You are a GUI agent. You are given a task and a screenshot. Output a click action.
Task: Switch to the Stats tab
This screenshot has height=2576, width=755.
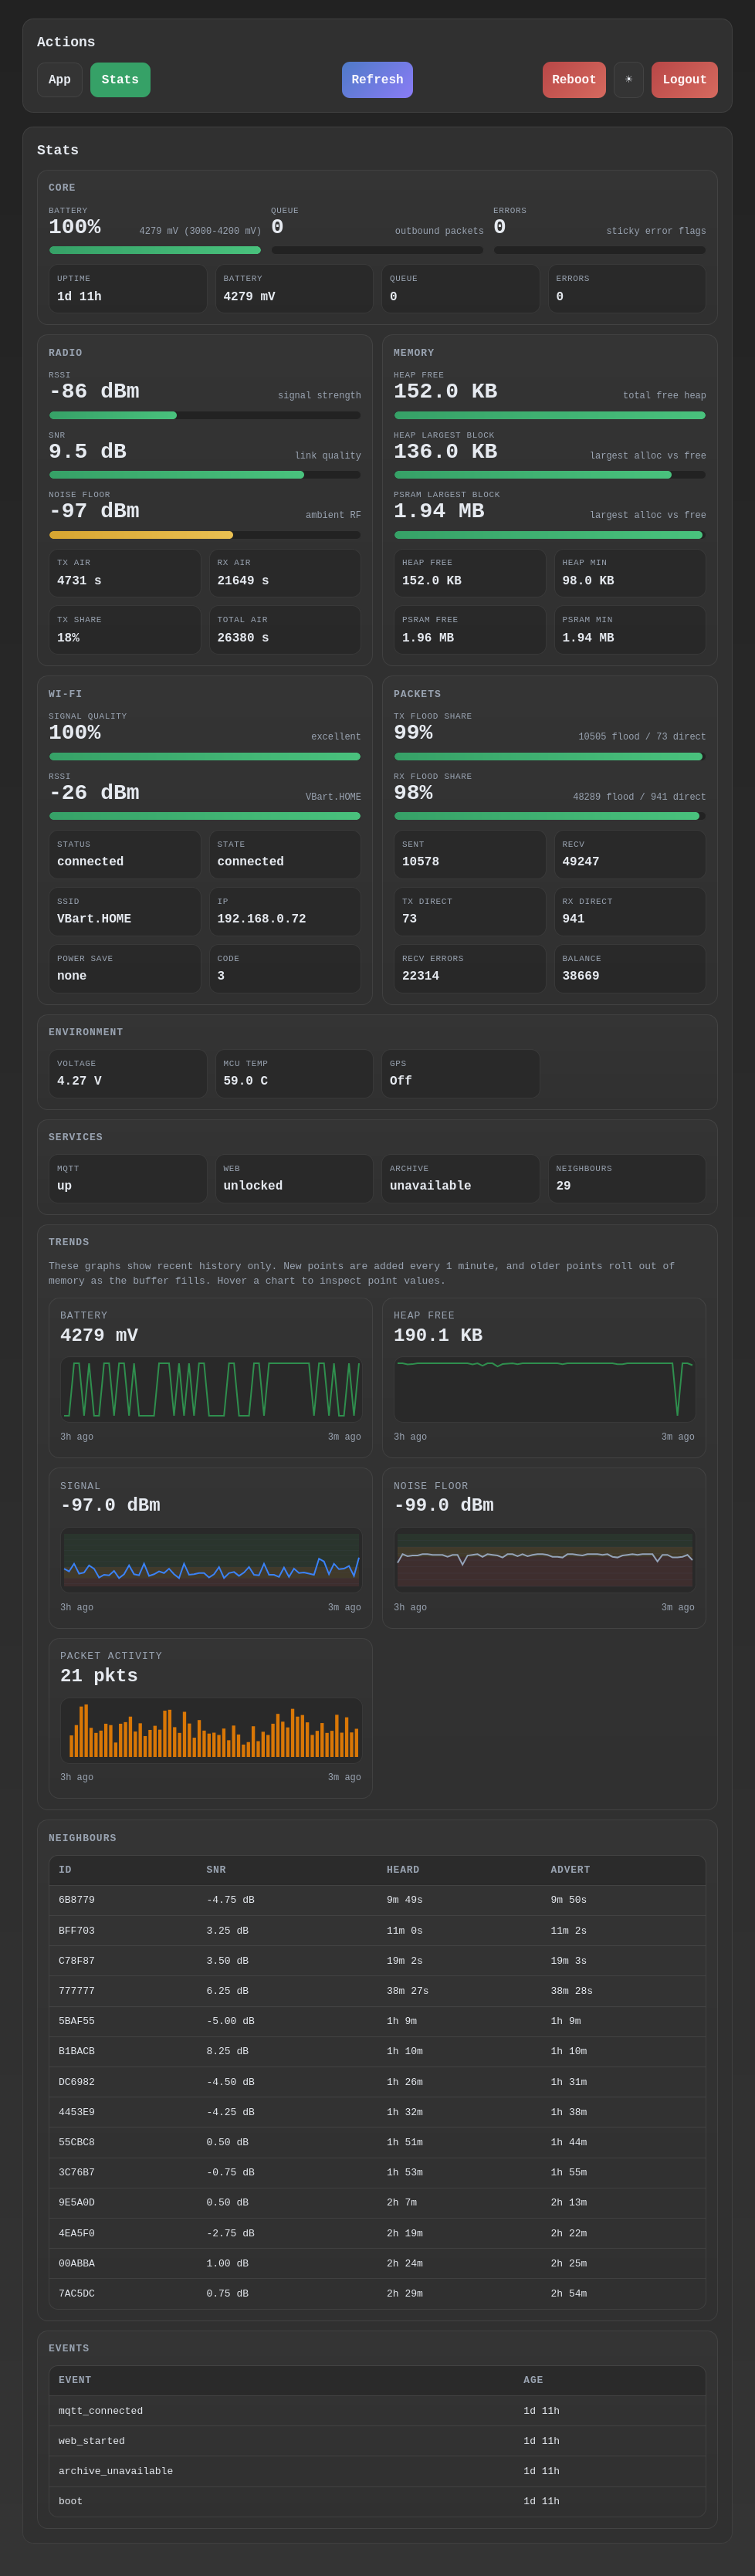click(x=120, y=80)
